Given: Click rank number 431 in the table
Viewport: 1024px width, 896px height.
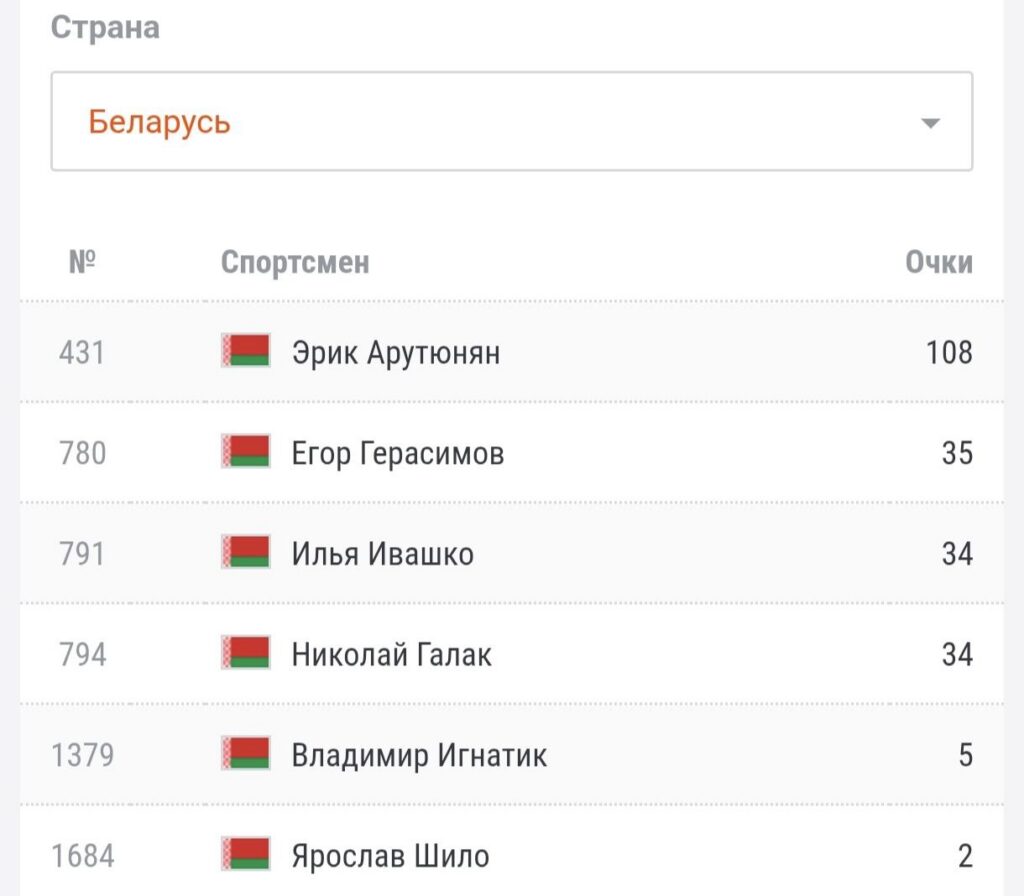Looking at the screenshot, I should click(x=82, y=353).
